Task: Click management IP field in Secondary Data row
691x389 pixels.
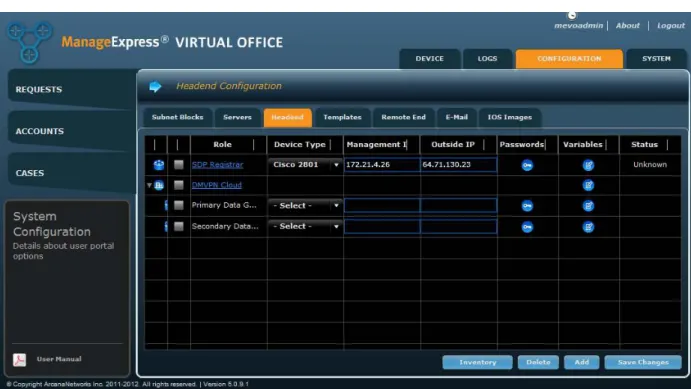Action: [x=382, y=226]
